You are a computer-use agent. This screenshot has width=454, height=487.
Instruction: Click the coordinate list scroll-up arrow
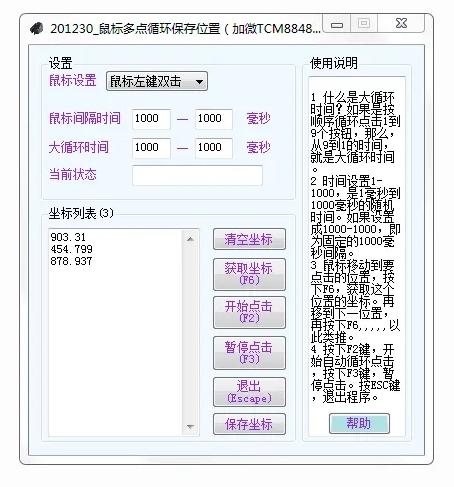(190, 239)
